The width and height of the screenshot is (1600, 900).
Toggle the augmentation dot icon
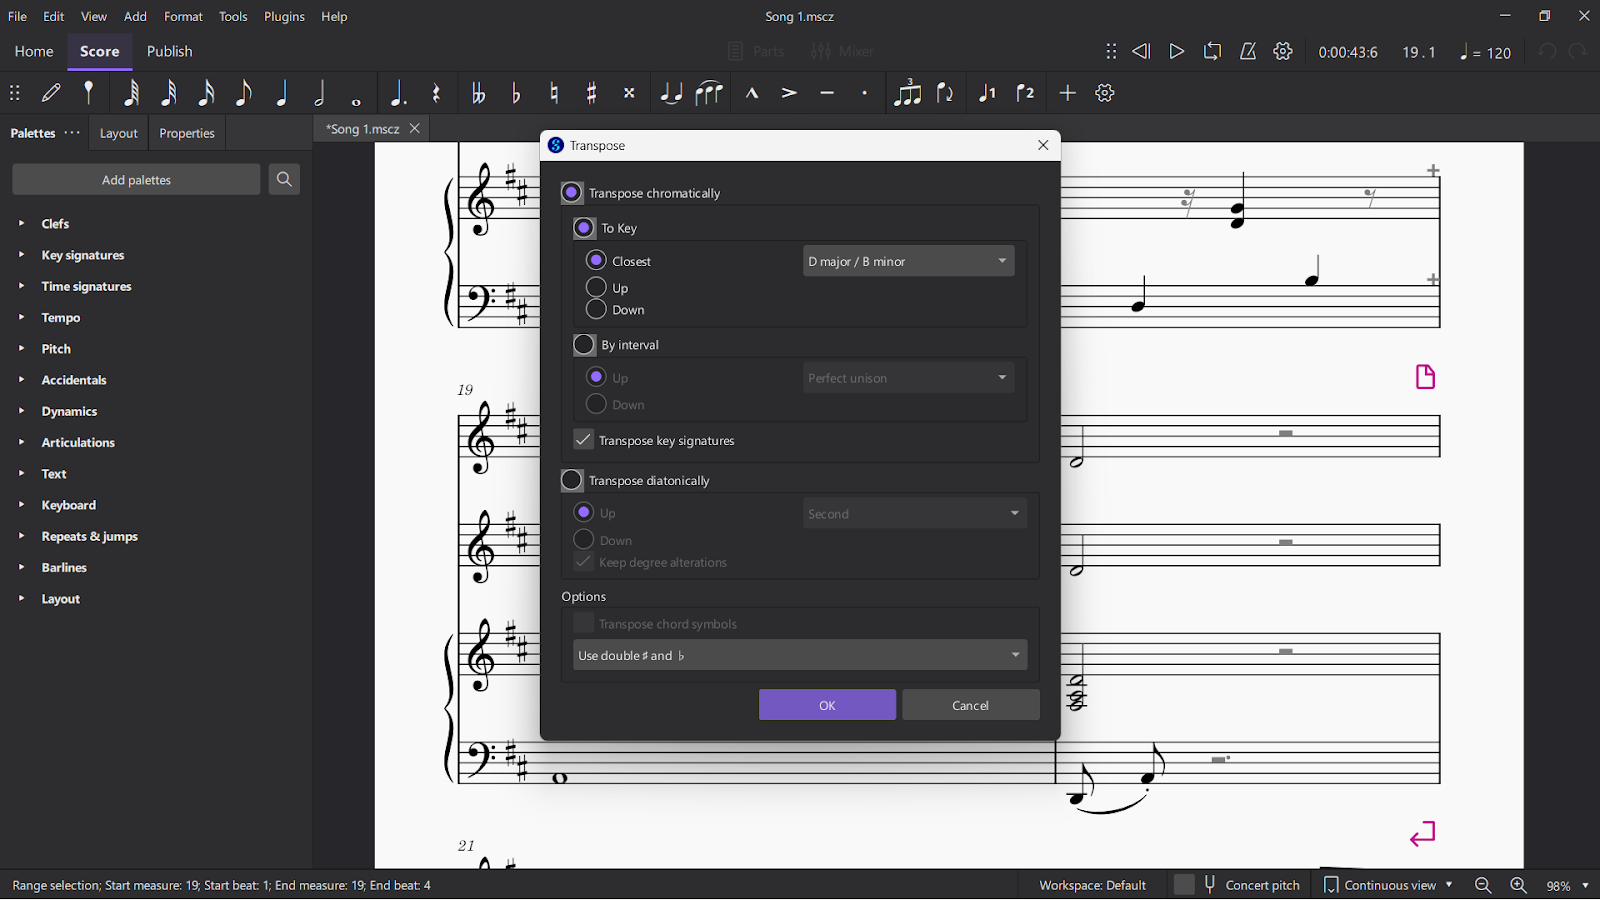coord(398,93)
